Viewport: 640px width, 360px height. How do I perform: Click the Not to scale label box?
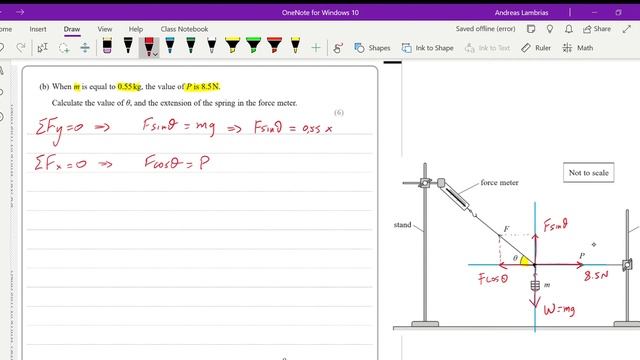589,173
